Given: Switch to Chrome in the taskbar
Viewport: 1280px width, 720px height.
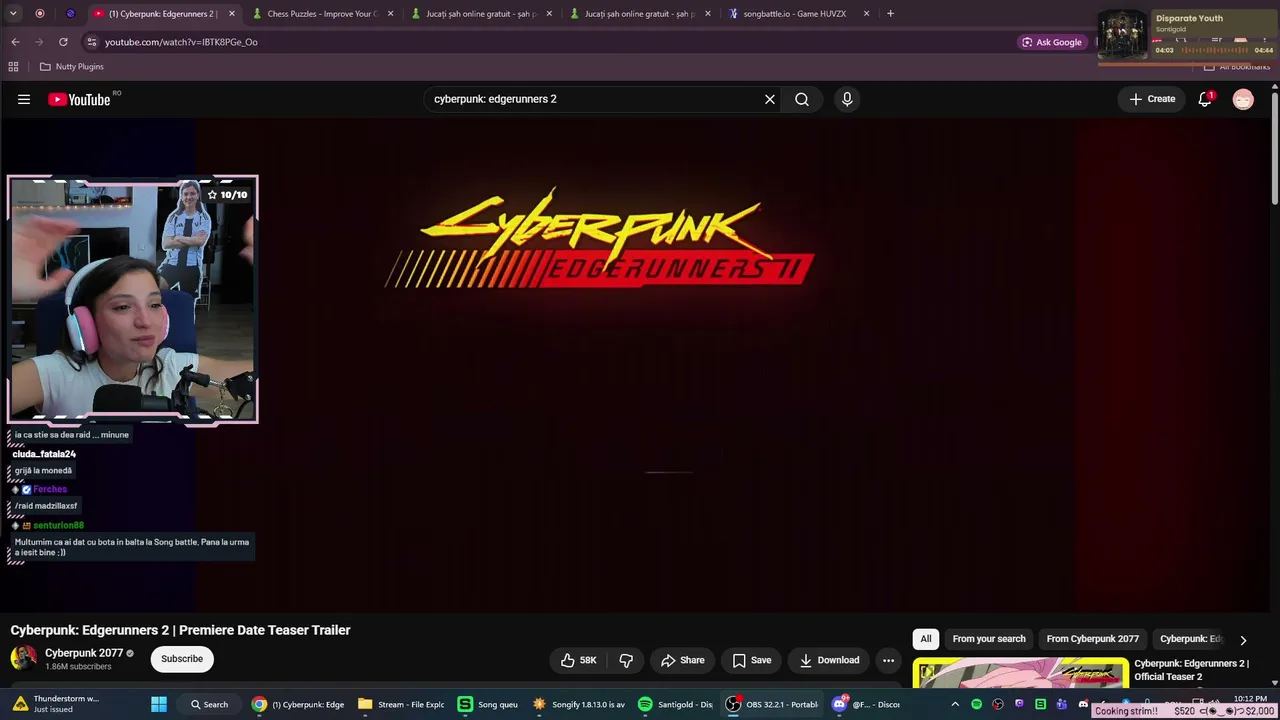Looking at the screenshot, I should 298,704.
